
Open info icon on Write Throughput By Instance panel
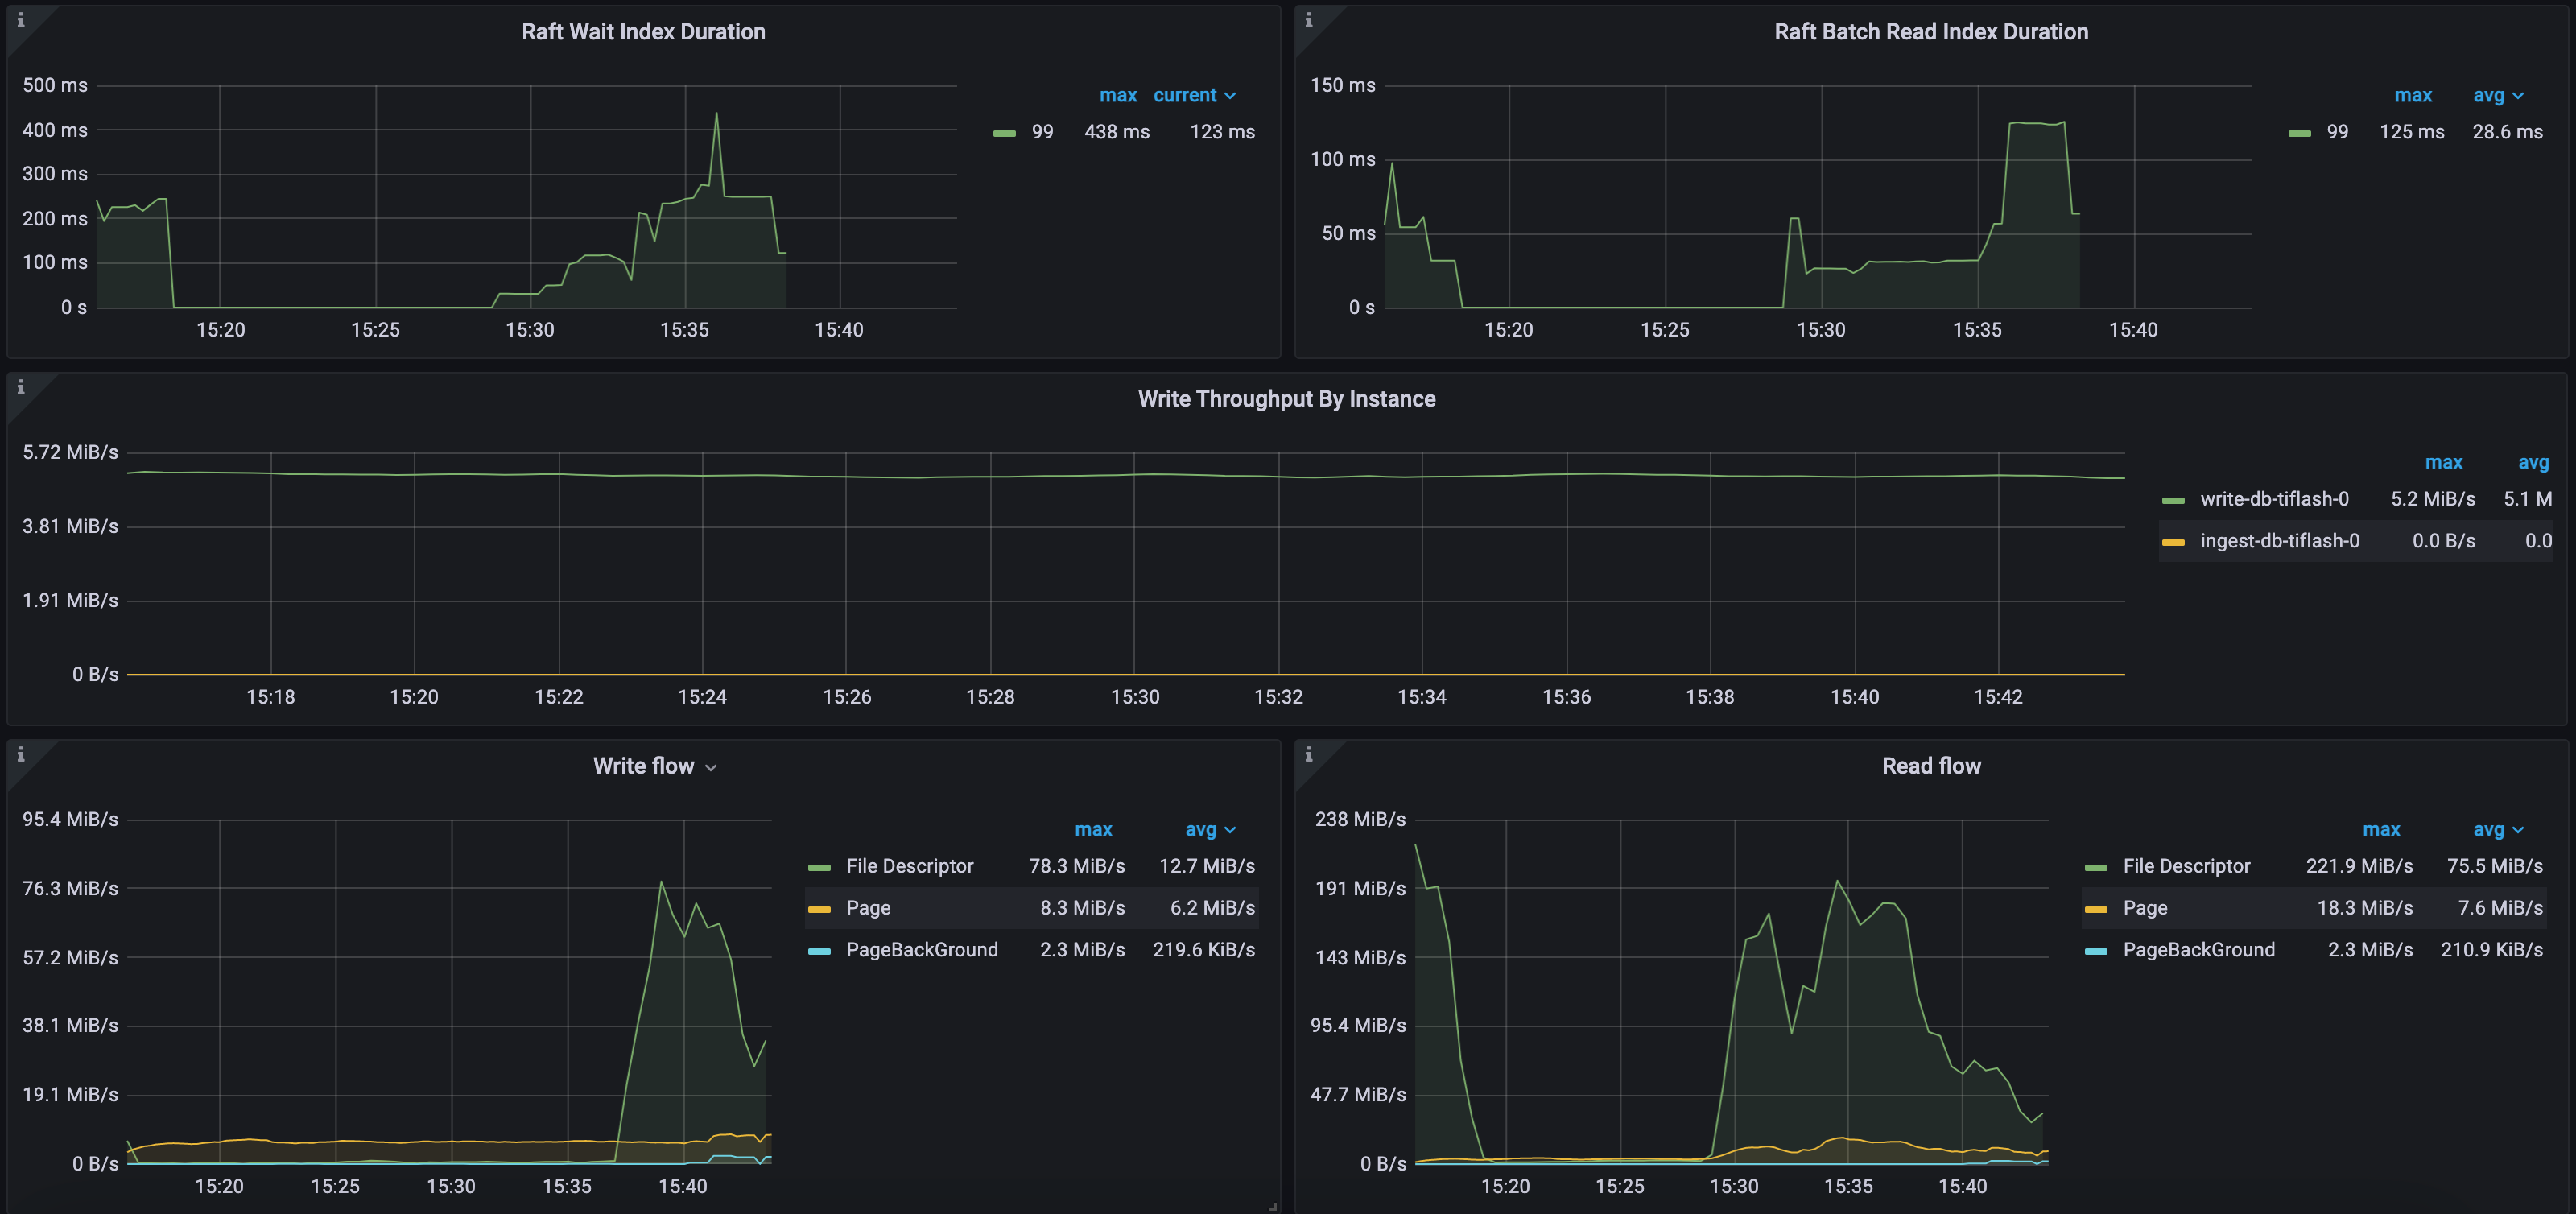tap(20, 387)
